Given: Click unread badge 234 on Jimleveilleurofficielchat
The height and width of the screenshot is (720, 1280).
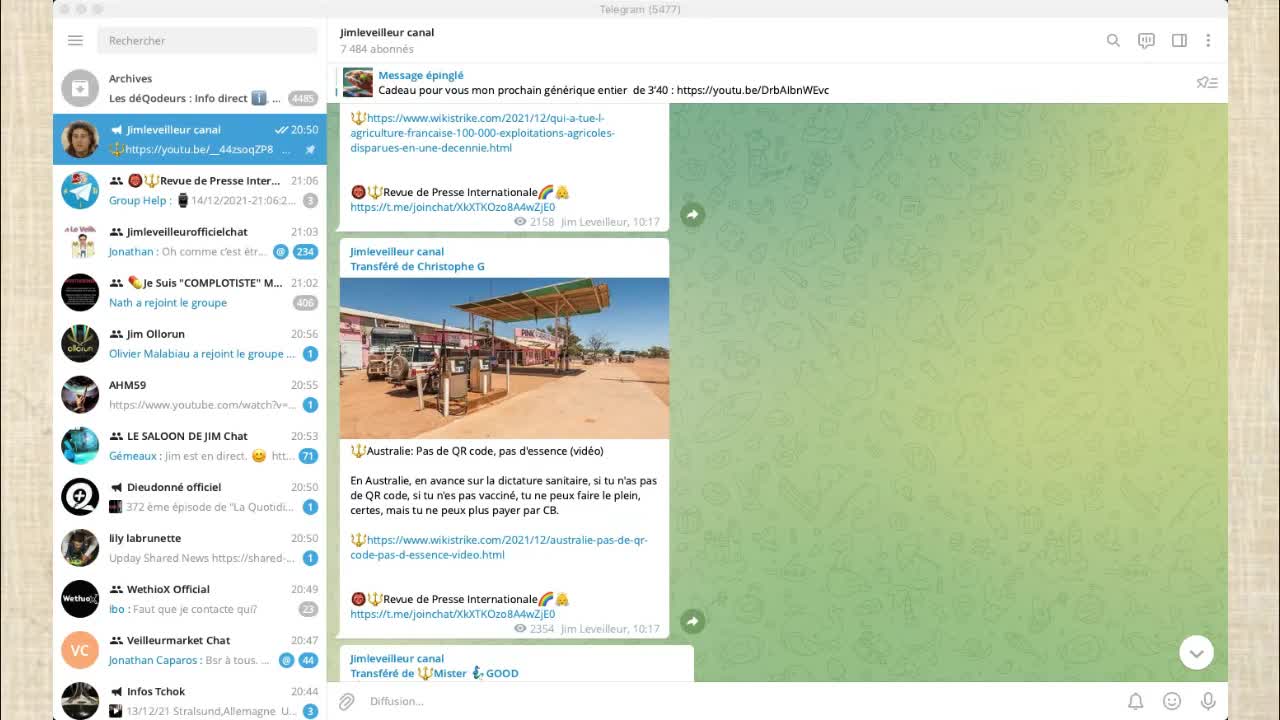Looking at the screenshot, I should coord(305,252).
